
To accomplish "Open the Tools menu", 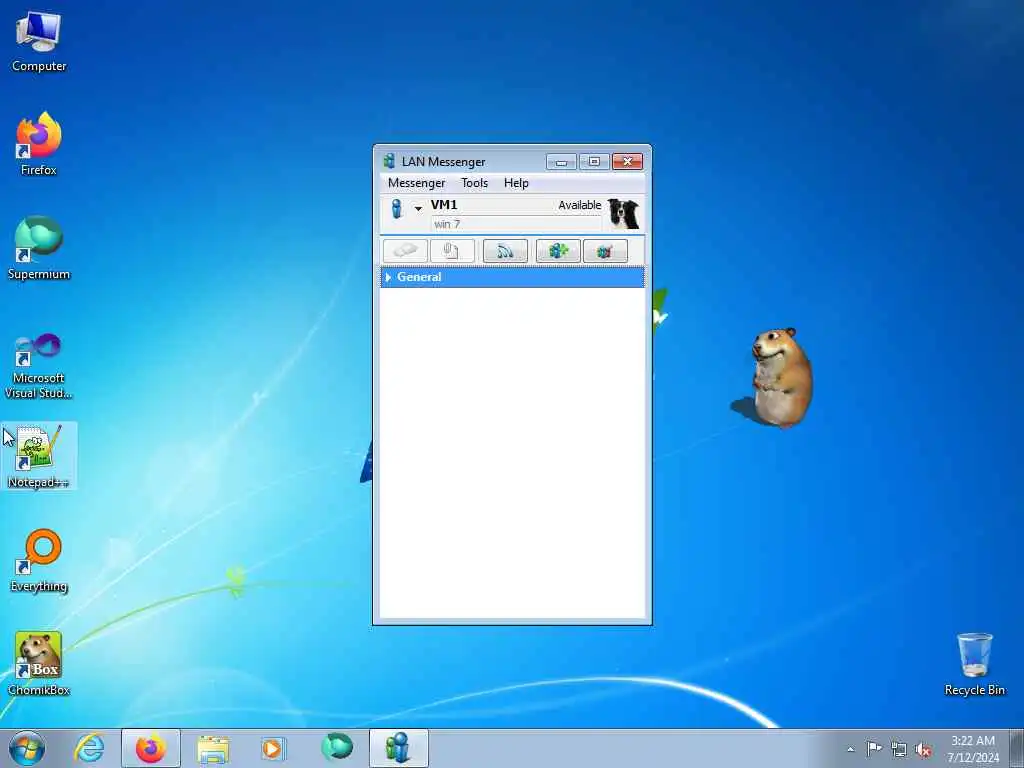I will (x=474, y=183).
